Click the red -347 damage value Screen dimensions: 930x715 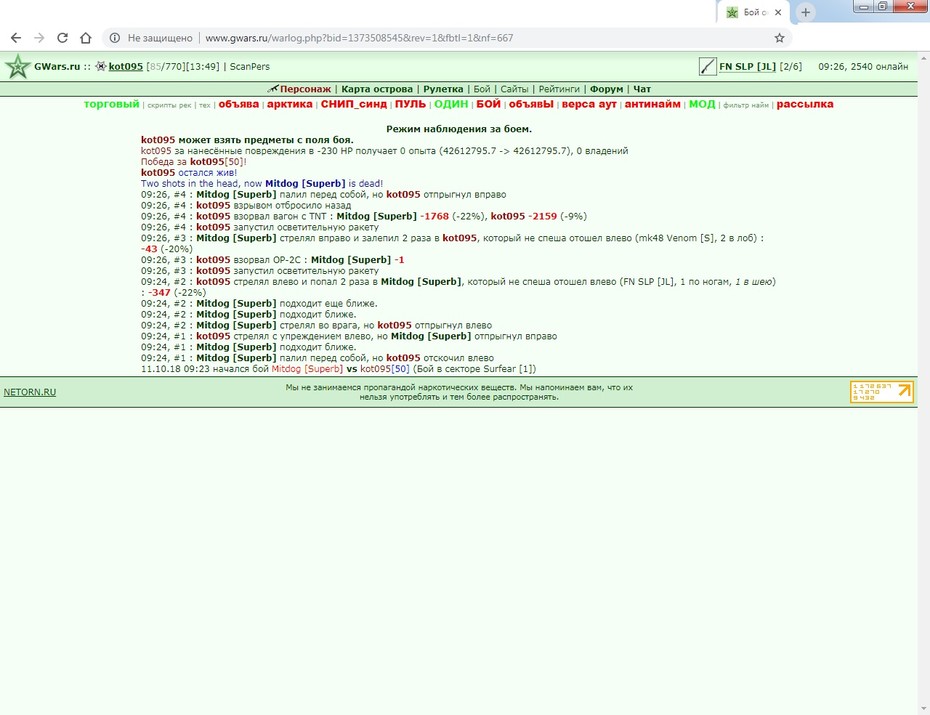[159, 292]
